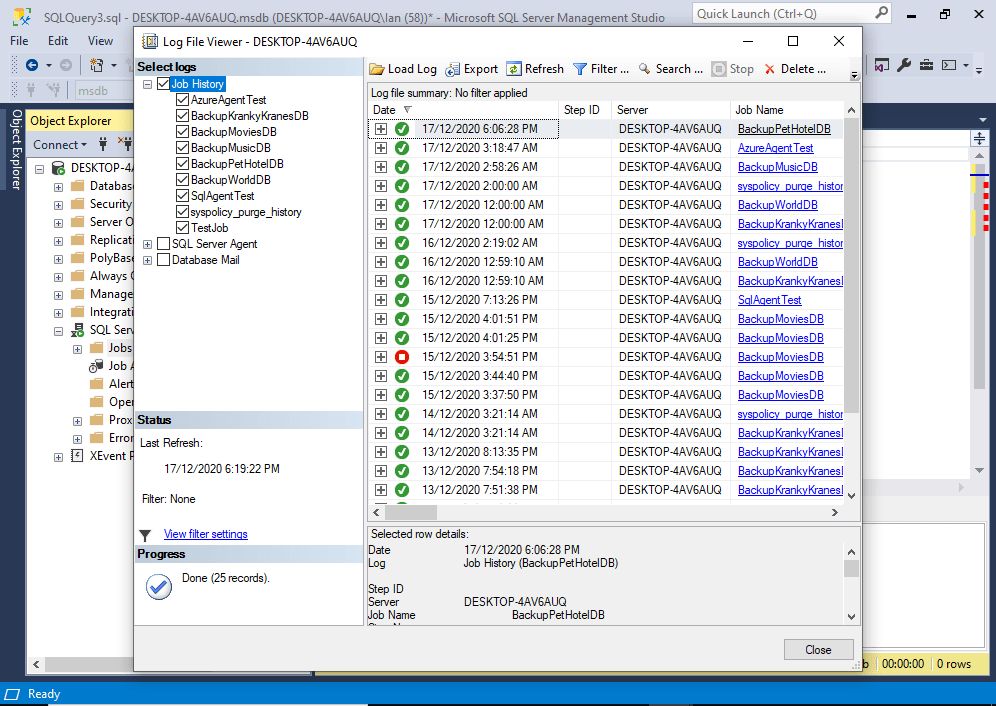The height and width of the screenshot is (706, 996).
Task: Click the log grid horizontal scrollbar thumb
Action: [x=410, y=512]
